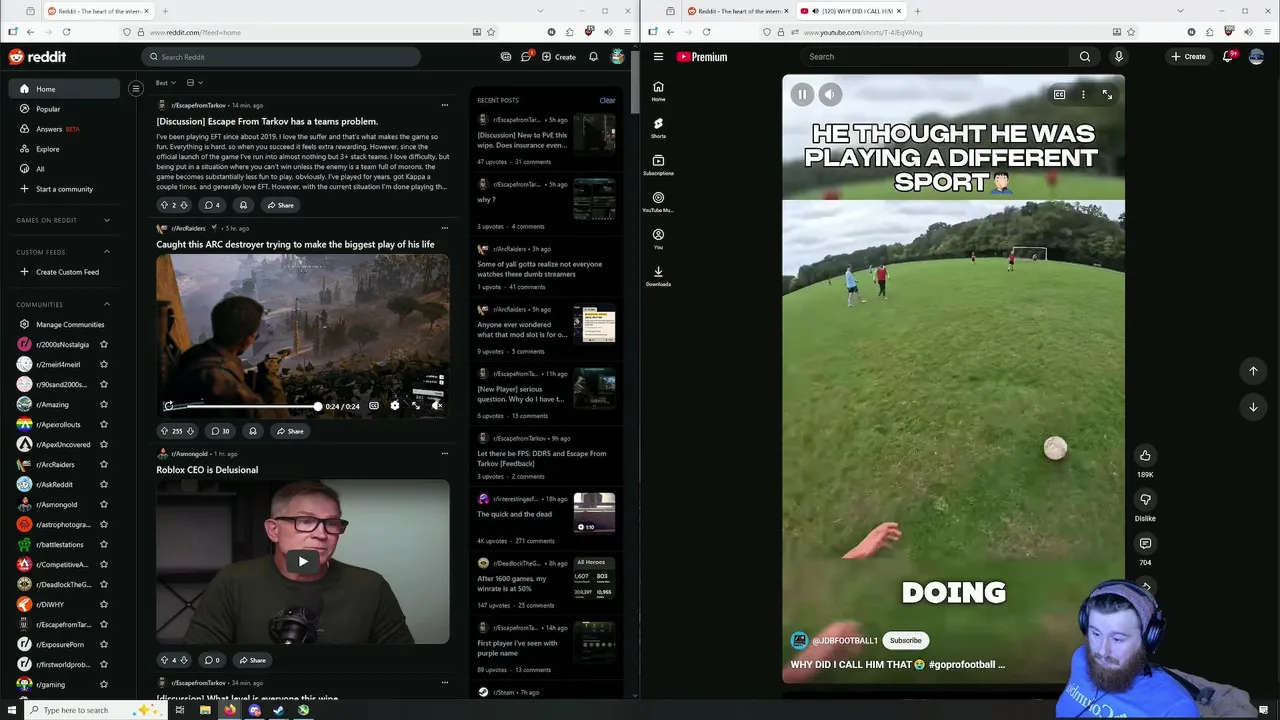Click Clear in Recent Posts panel
The height and width of the screenshot is (720, 1280).
[607, 101]
